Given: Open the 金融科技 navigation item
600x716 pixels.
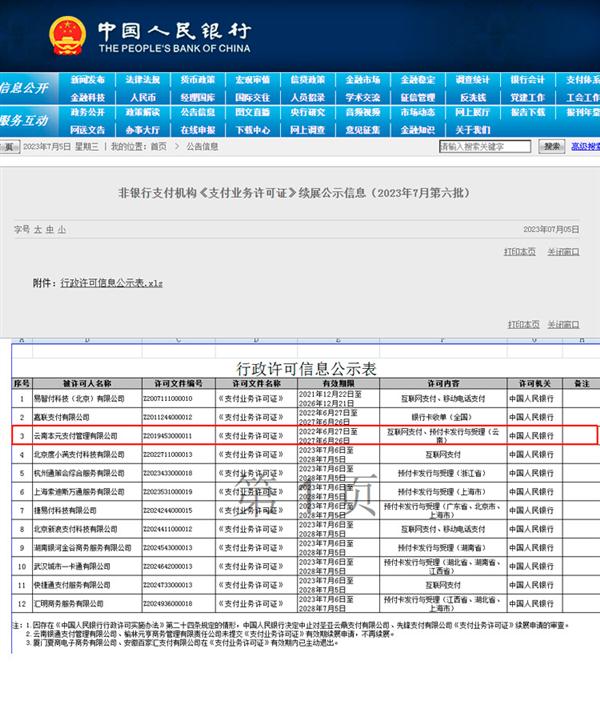Looking at the screenshot, I should [x=88, y=97].
